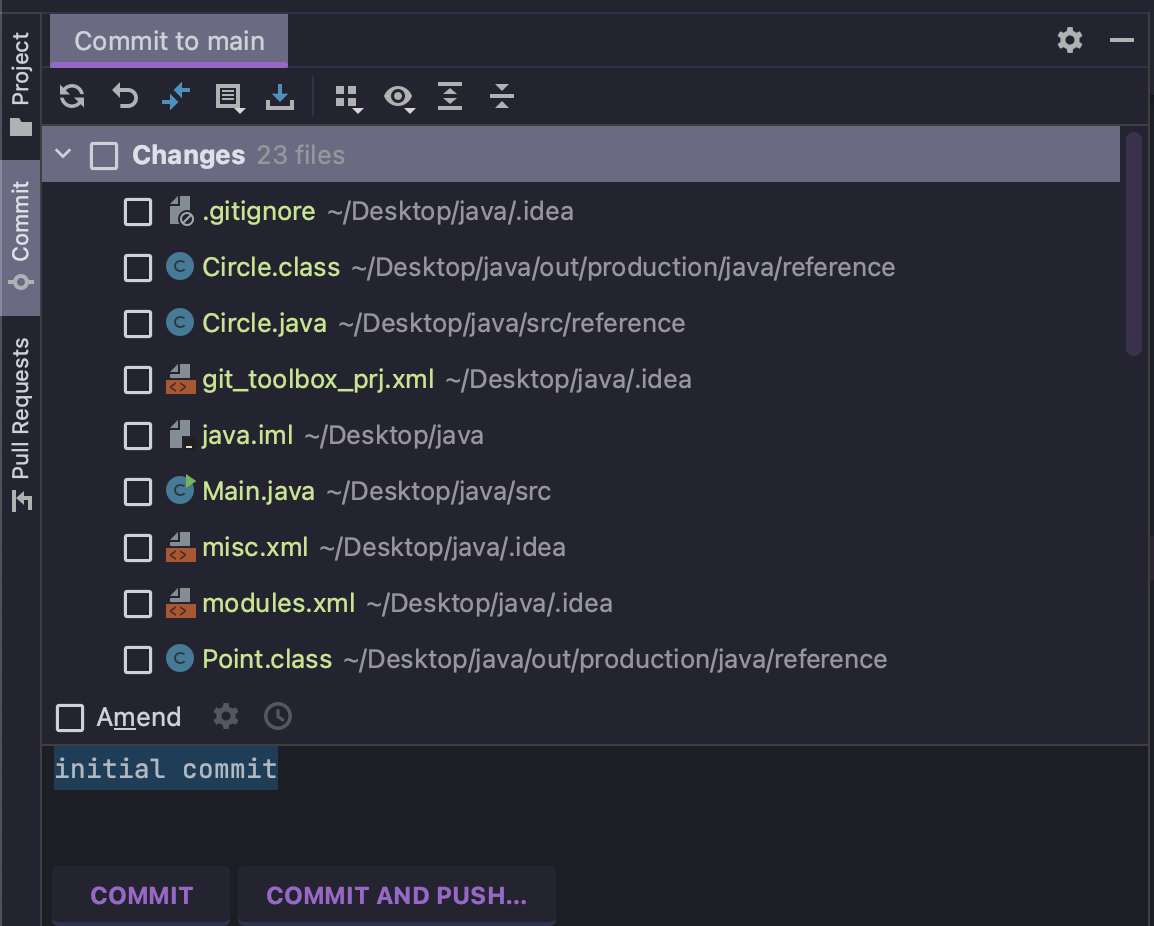1154x926 pixels.
Task: Select modules.xml file name
Action: pos(278,603)
